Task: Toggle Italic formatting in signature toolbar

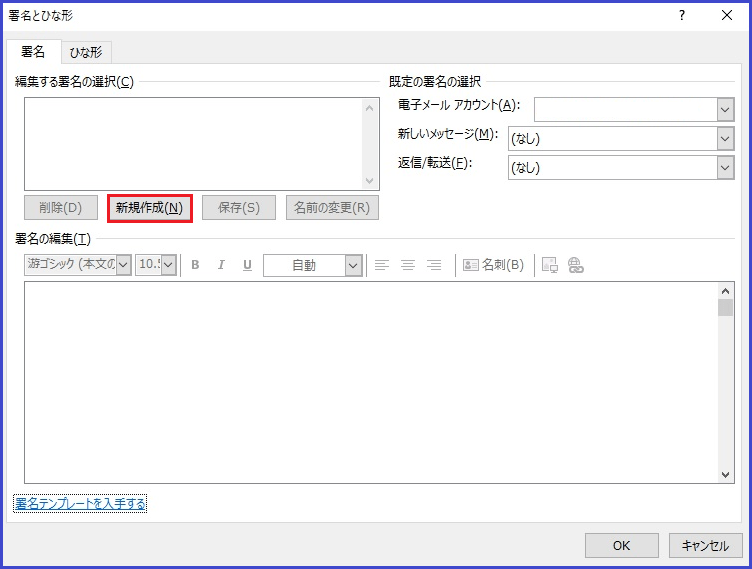Action: point(221,265)
